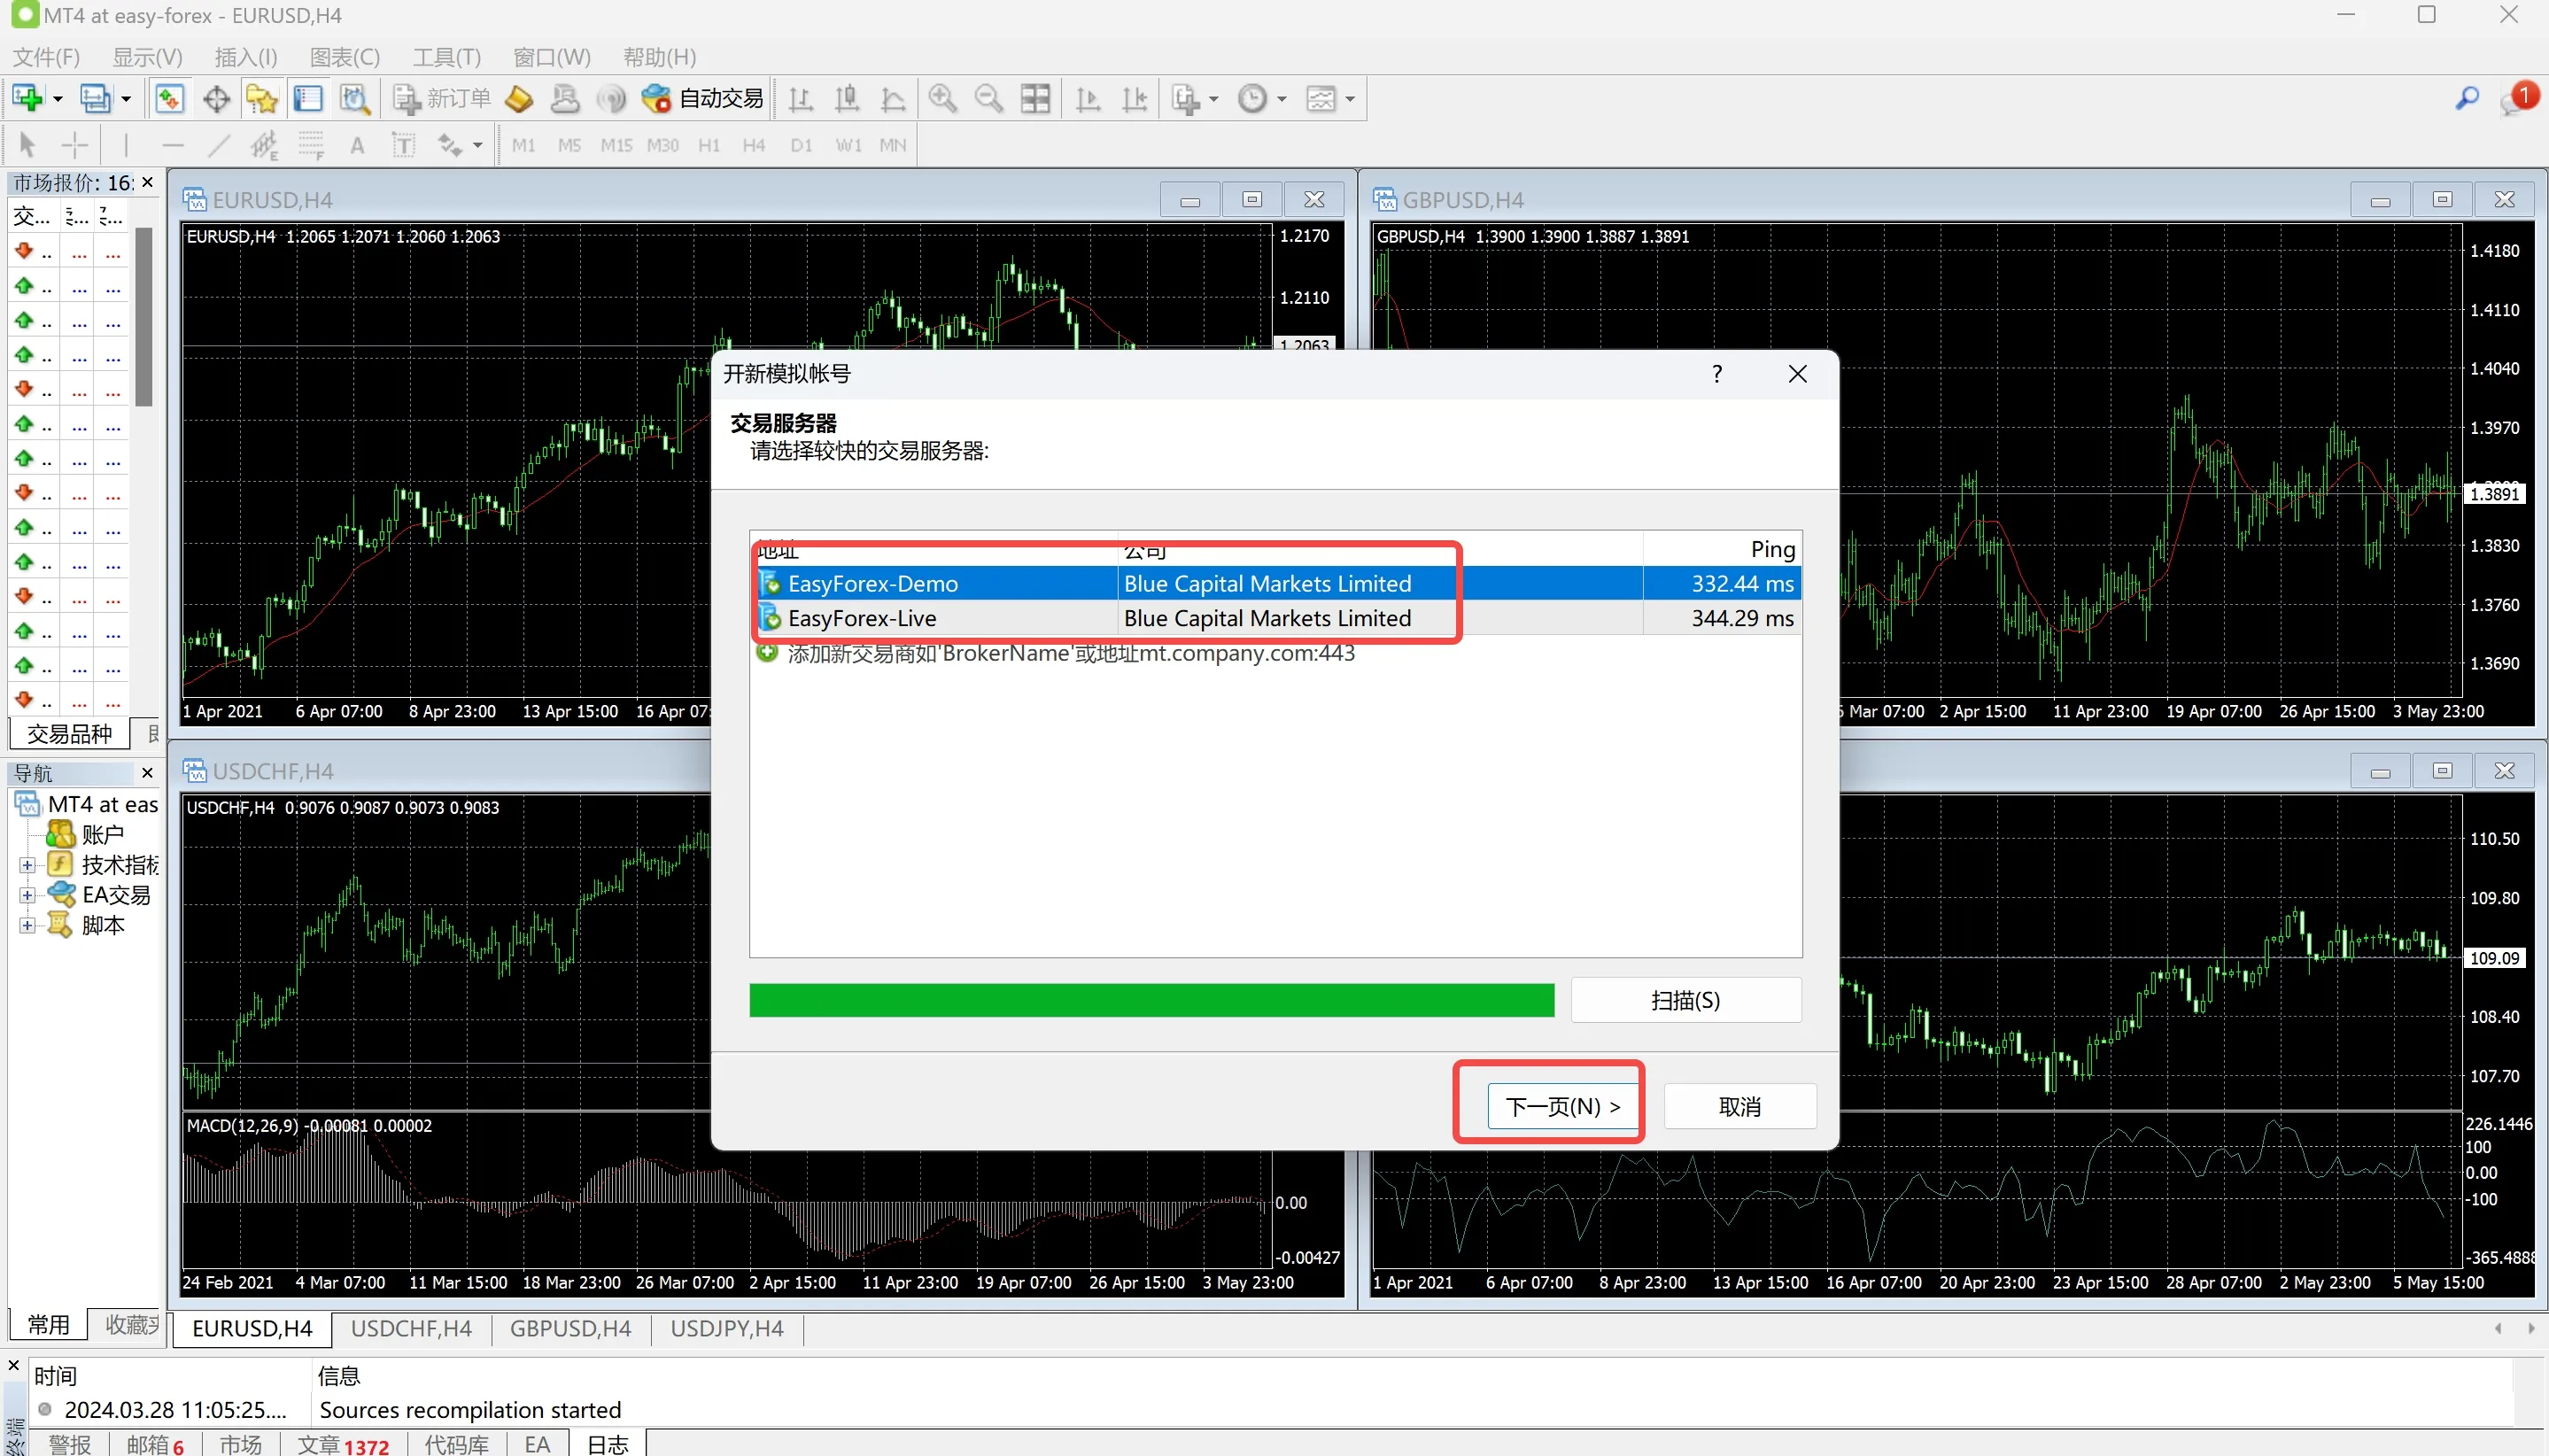Switch timeframe to M1
The height and width of the screenshot is (1456, 2549).
[523, 146]
